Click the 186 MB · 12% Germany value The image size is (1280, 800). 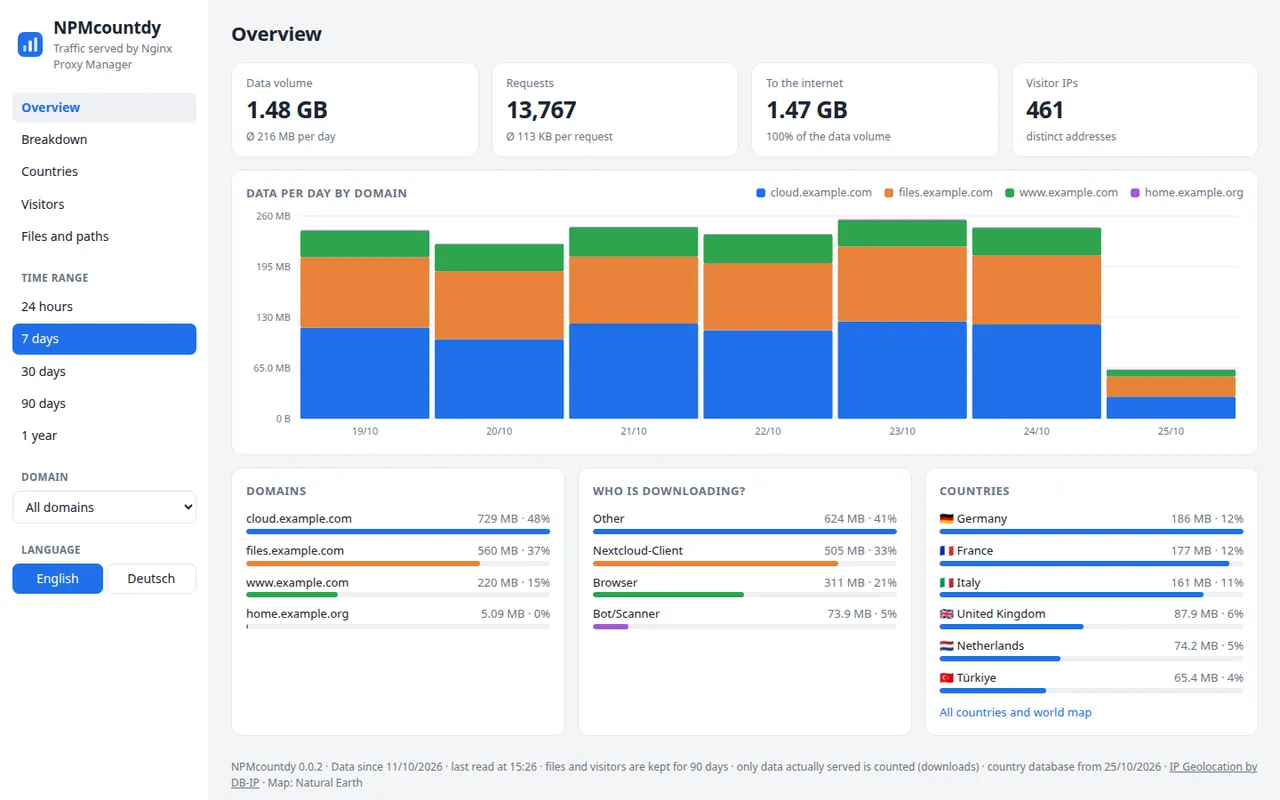[x=1207, y=519]
